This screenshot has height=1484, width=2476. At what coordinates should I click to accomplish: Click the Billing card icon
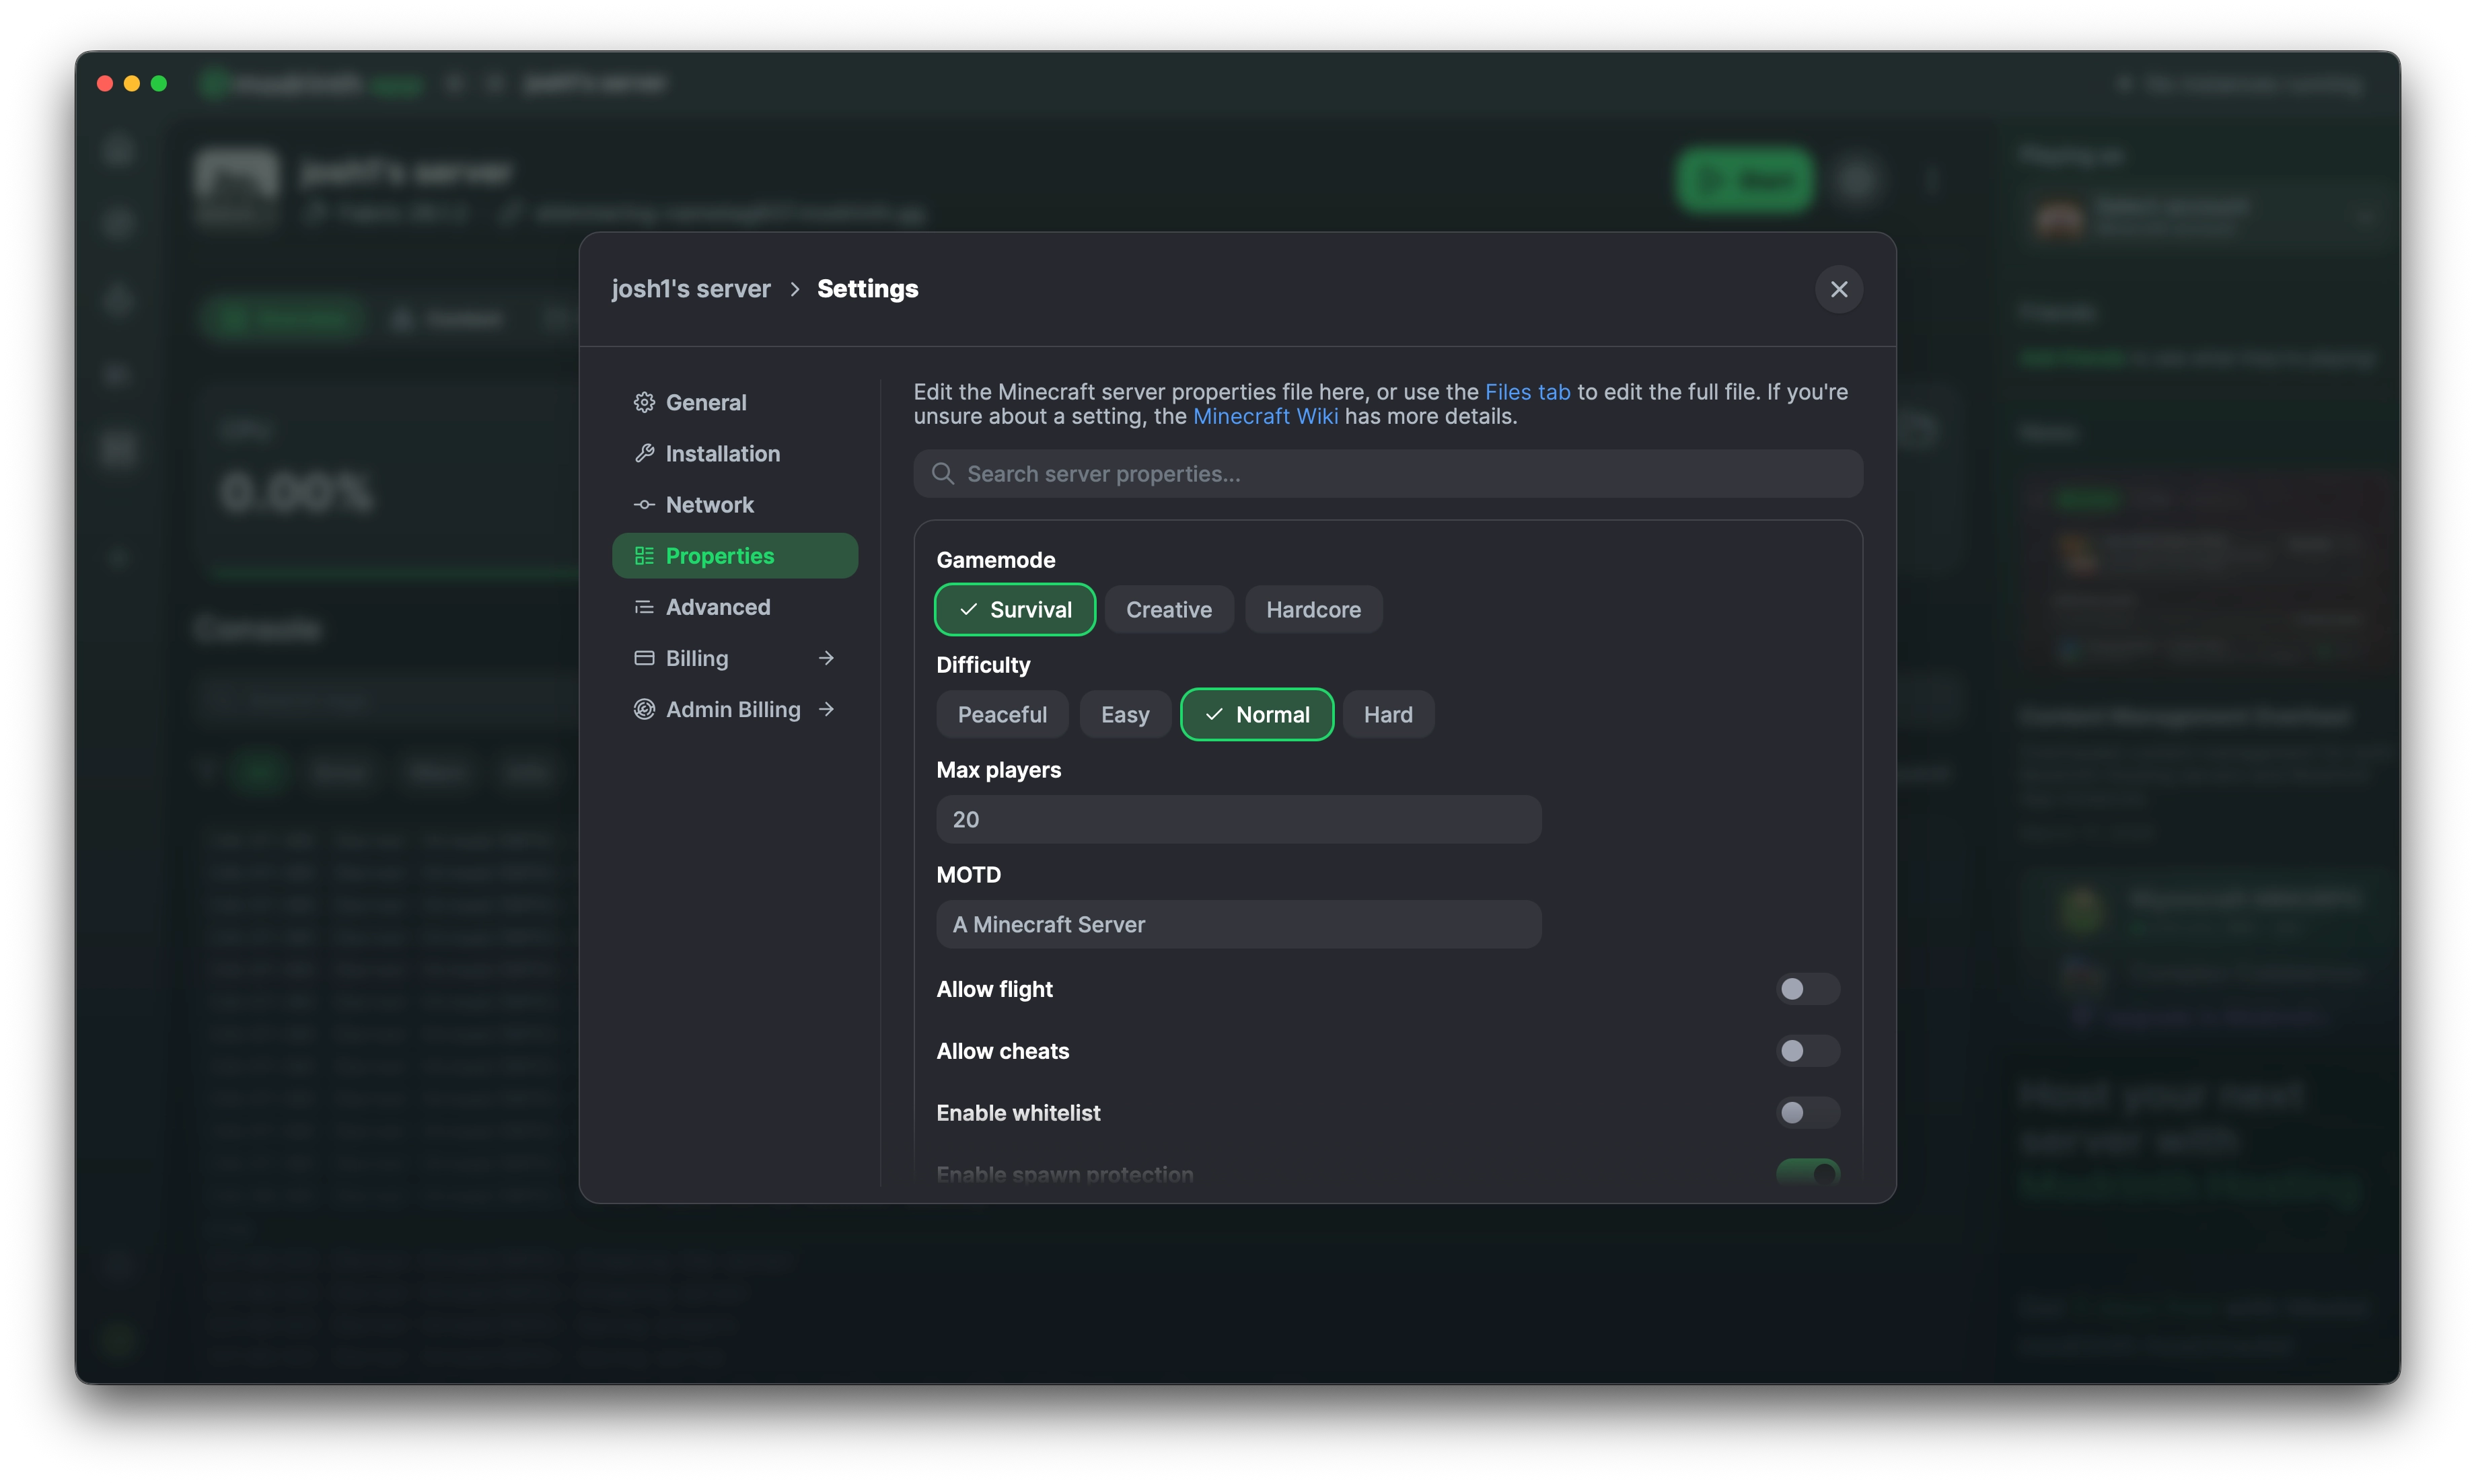click(644, 658)
